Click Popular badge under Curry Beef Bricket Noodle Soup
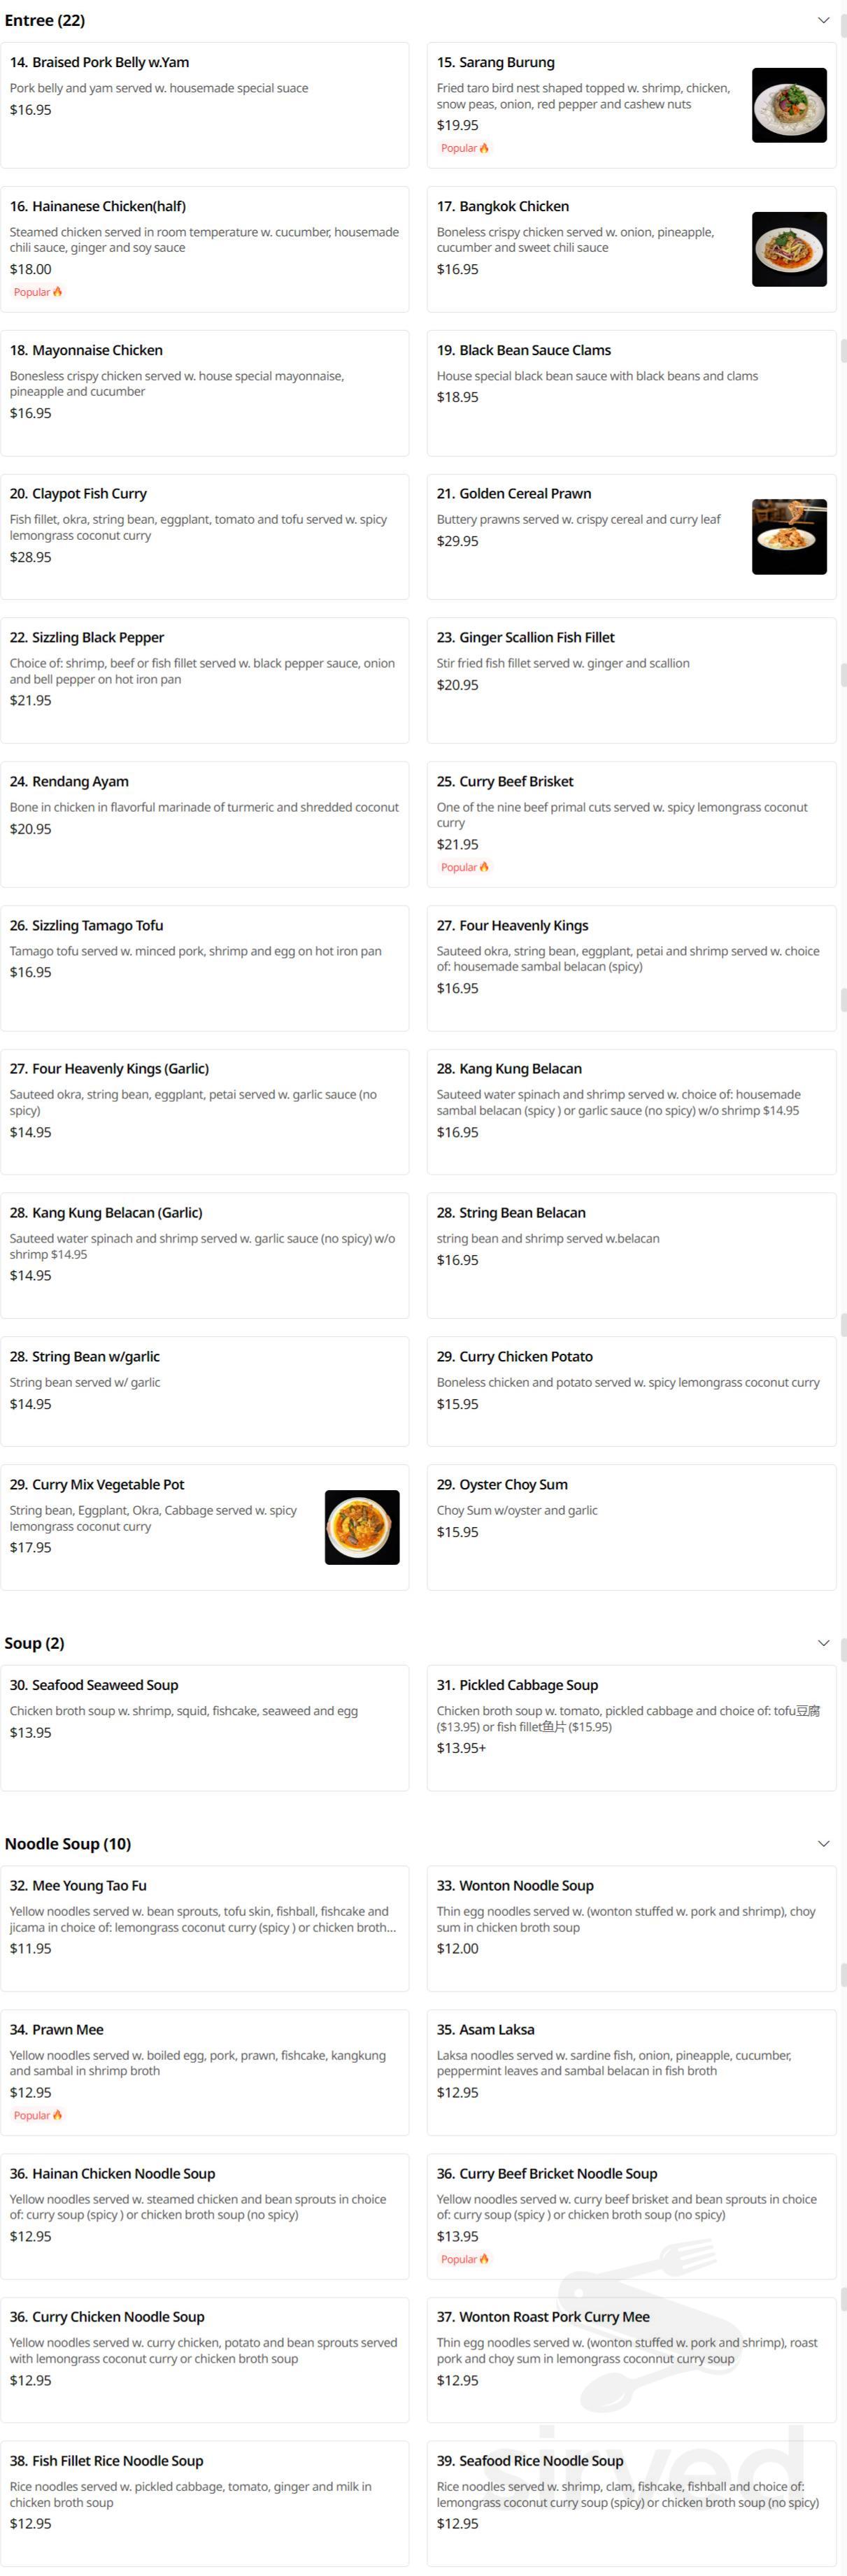The height and width of the screenshot is (2576, 847). click(x=465, y=2259)
